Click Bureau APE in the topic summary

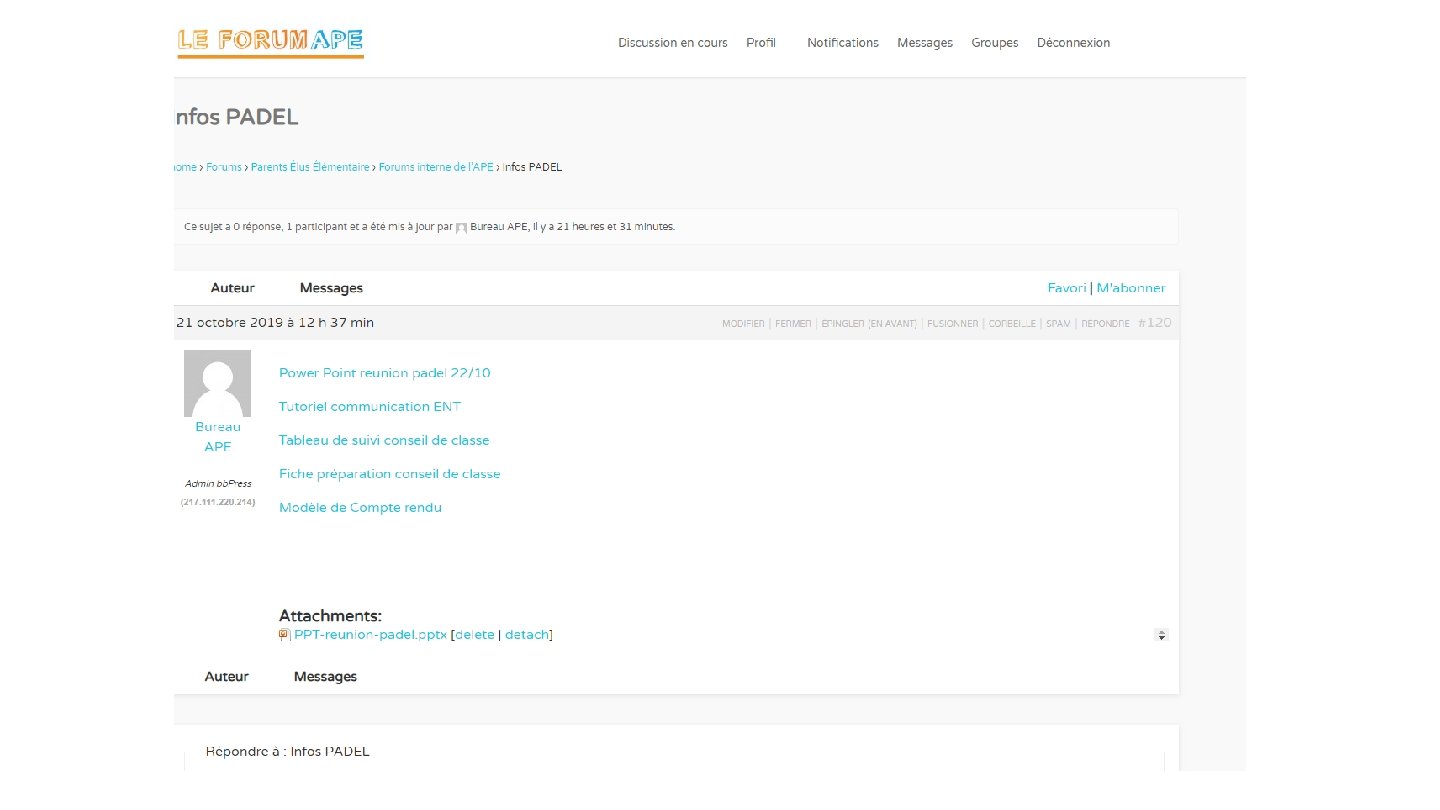[x=498, y=227]
